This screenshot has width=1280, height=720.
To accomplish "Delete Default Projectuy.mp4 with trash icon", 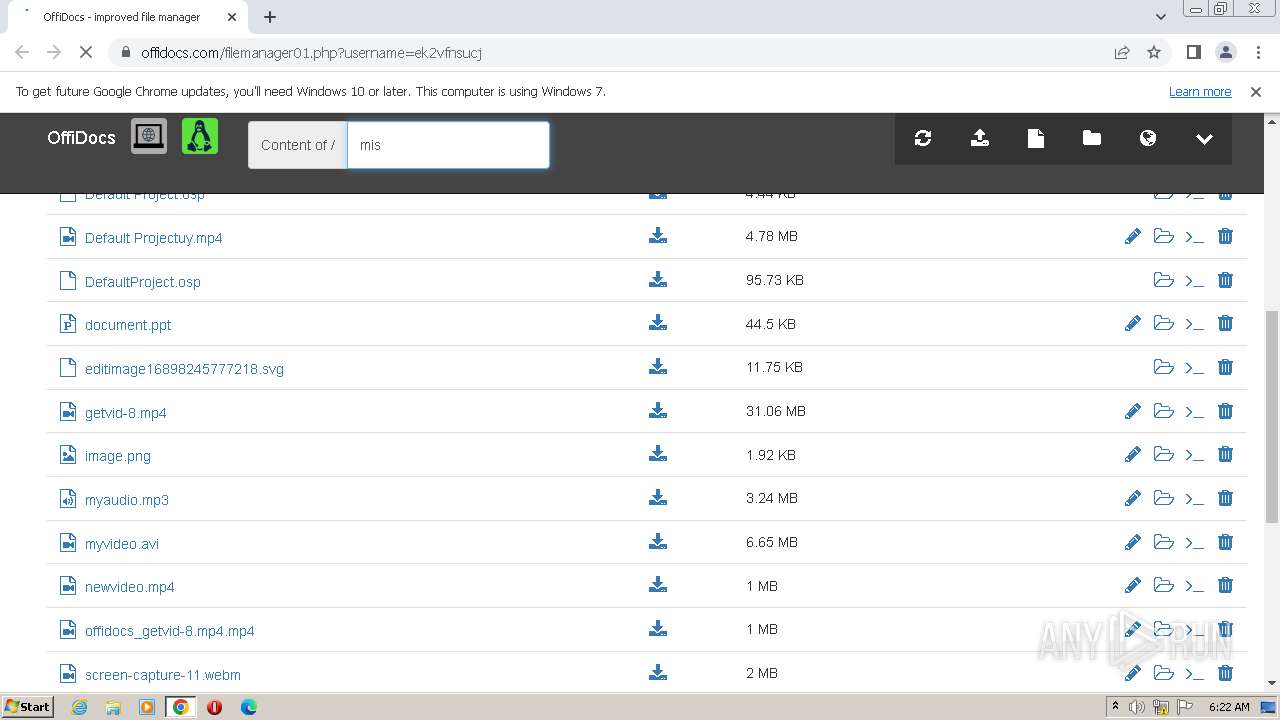I will point(1225,236).
